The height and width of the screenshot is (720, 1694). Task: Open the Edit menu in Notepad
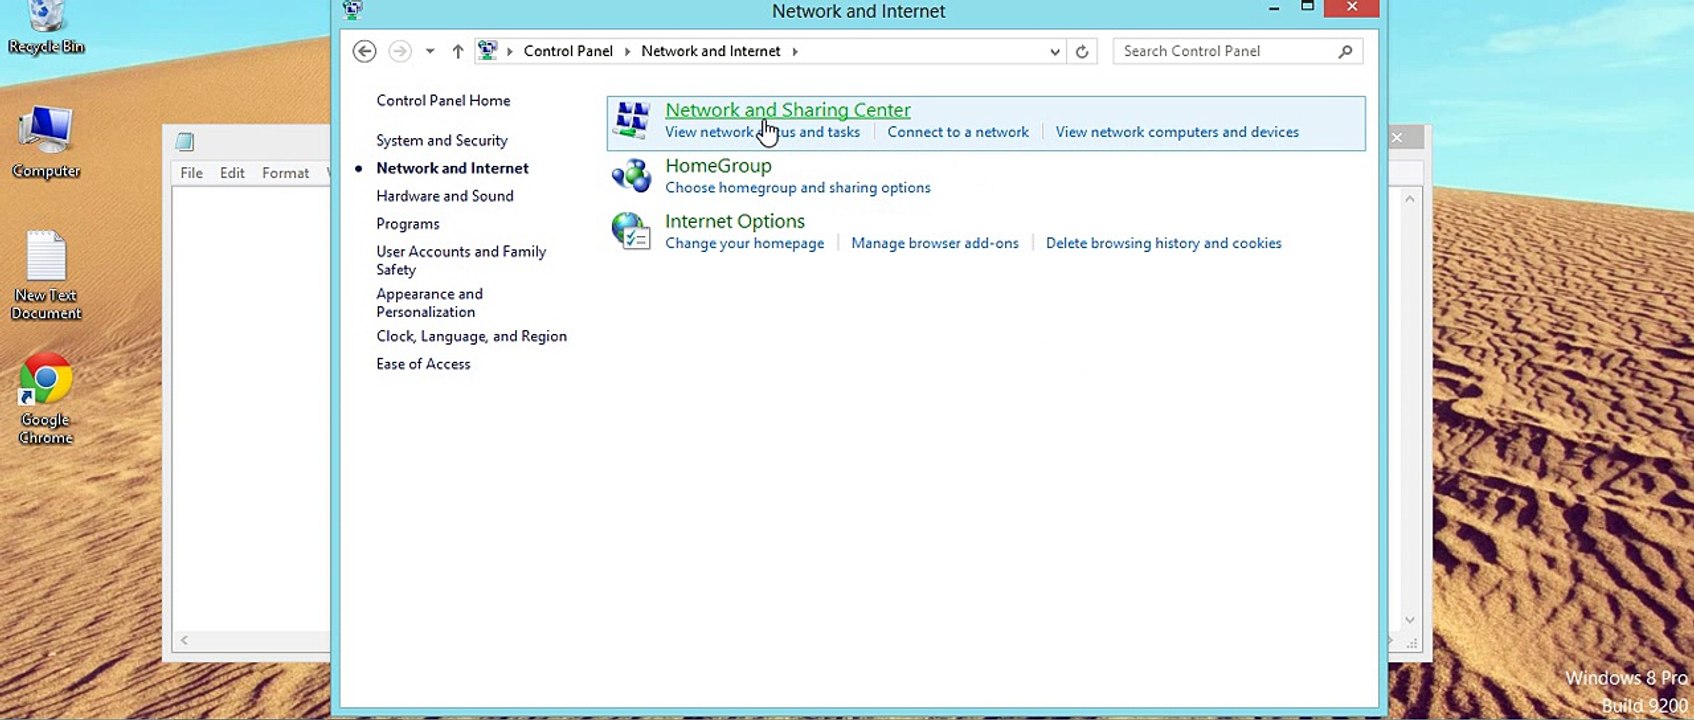click(x=232, y=173)
